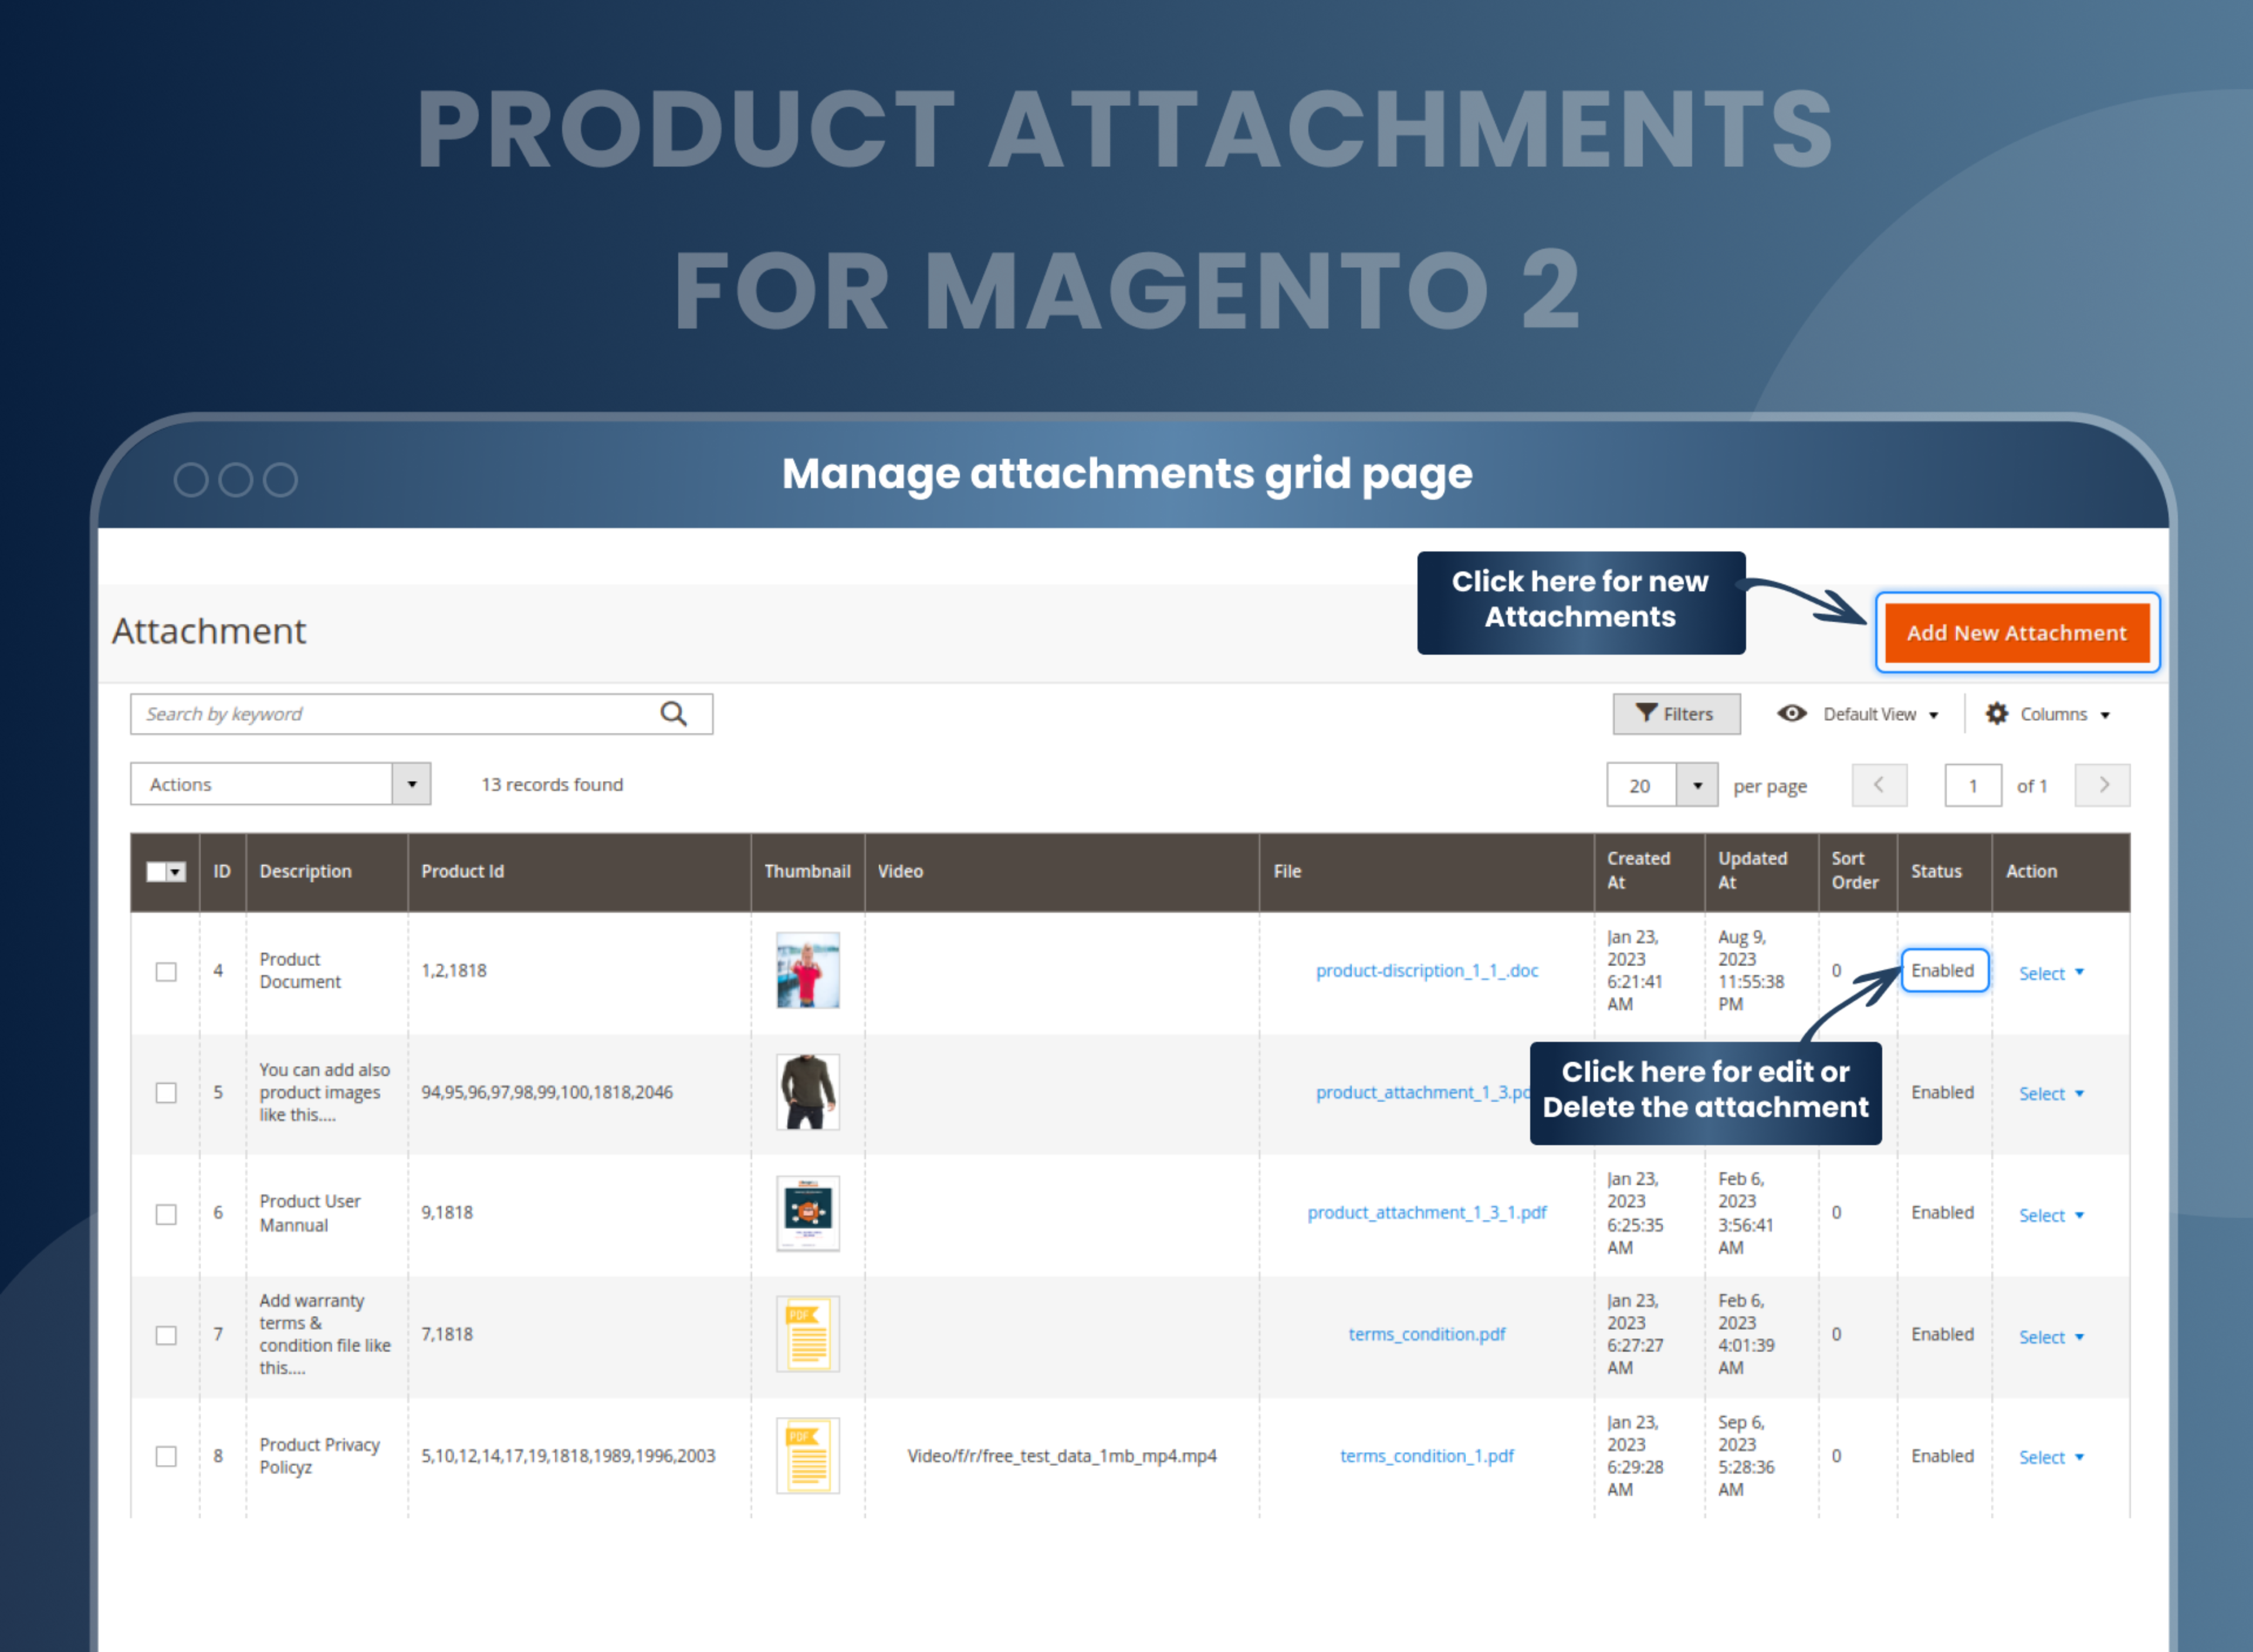Click the Enabled status in row 4

click(x=1943, y=970)
